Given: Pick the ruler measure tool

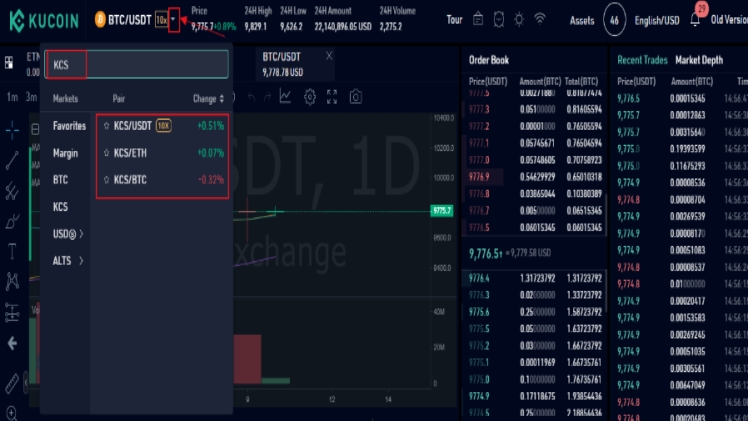Looking at the screenshot, I should (12, 382).
